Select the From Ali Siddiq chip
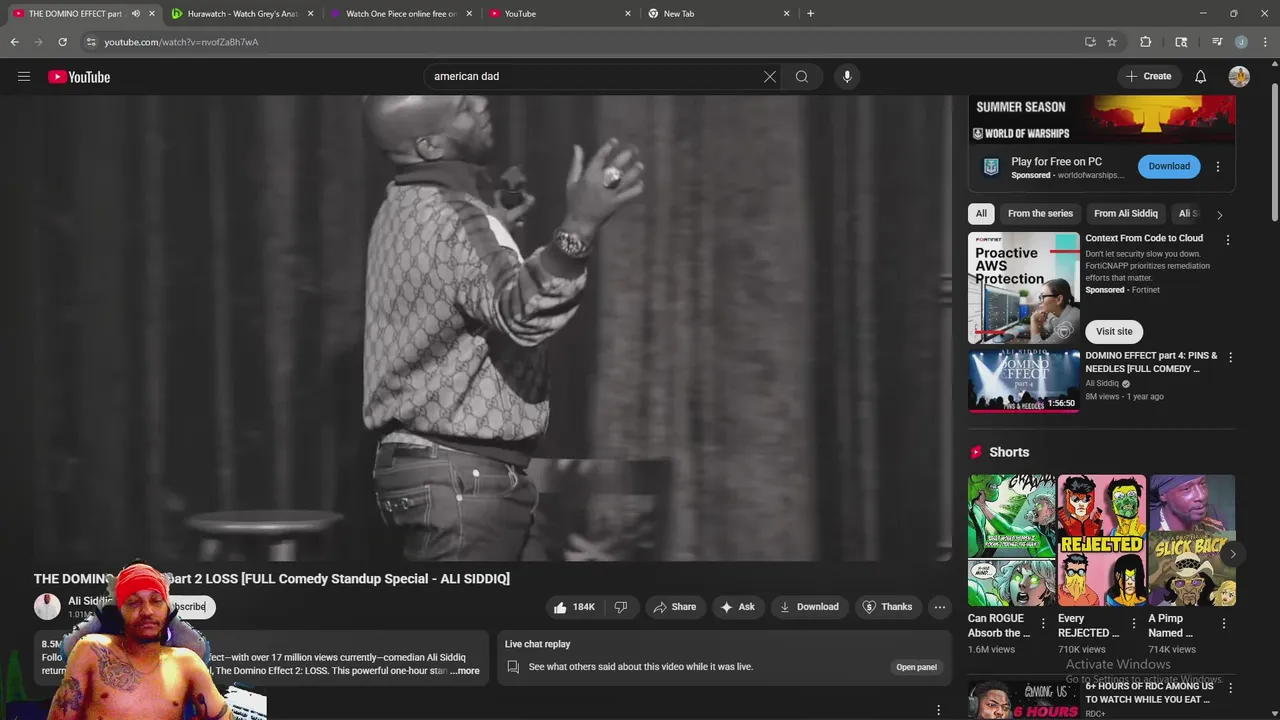The width and height of the screenshot is (1280, 720). click(1126, 214)
